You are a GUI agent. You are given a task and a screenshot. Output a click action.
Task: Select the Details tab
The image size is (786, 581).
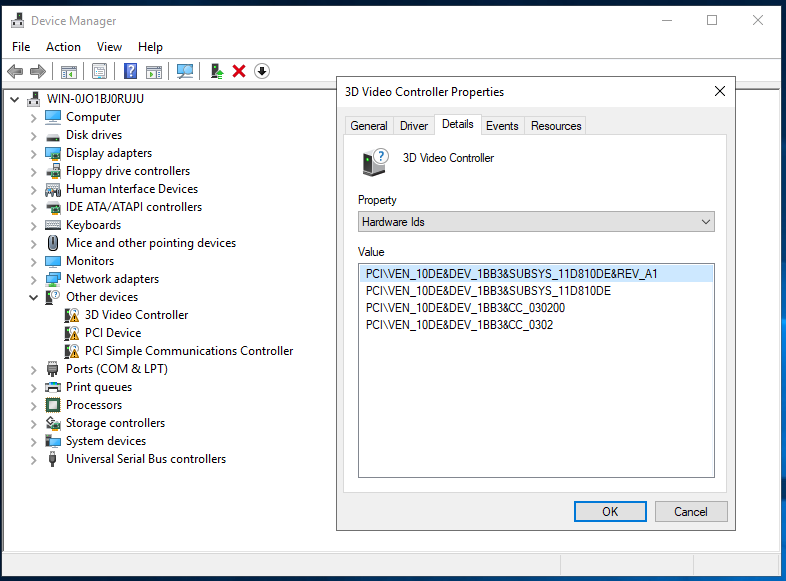click(x=458, y=124)
